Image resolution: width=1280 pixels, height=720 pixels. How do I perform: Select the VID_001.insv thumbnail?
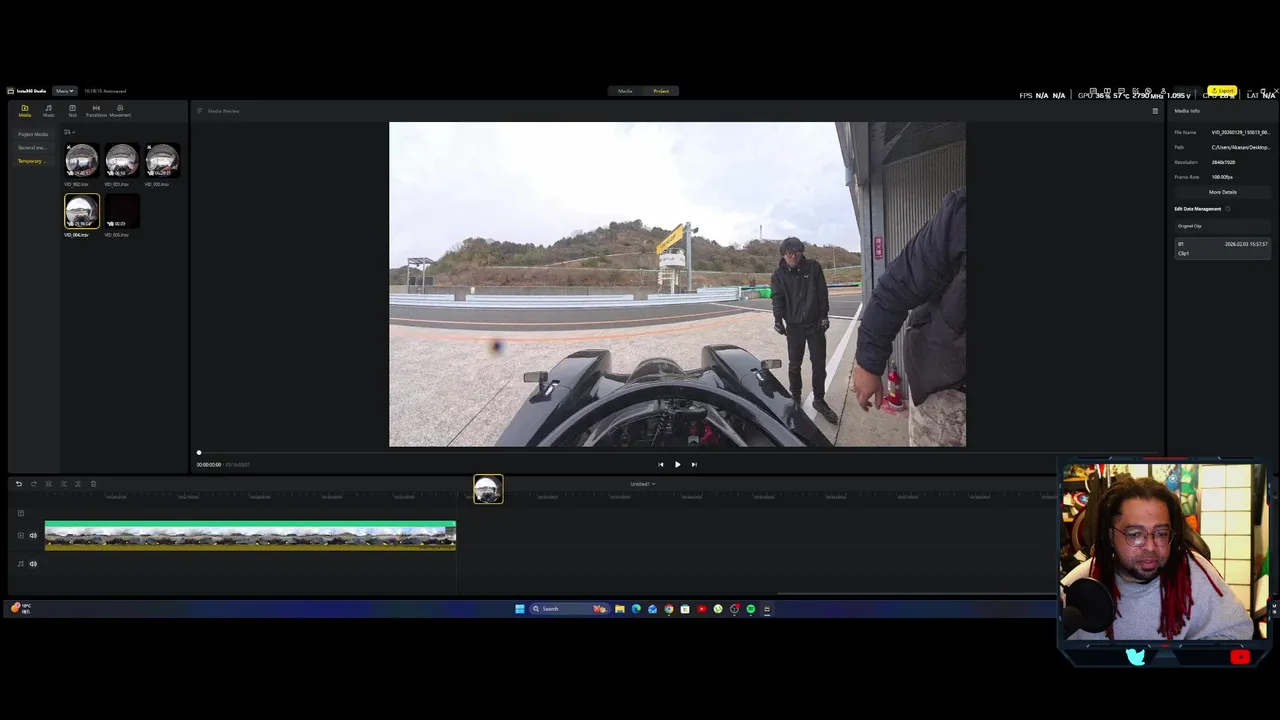[122, 161]
